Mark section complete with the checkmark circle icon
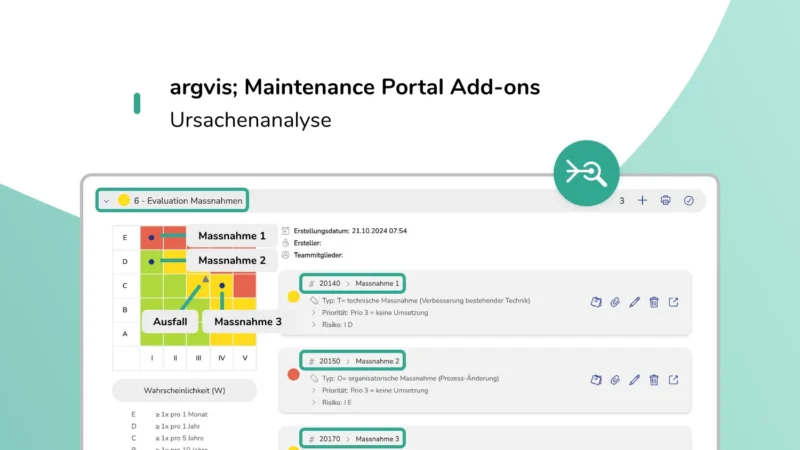This screenshot has height=450, width=800. [689, 201]
